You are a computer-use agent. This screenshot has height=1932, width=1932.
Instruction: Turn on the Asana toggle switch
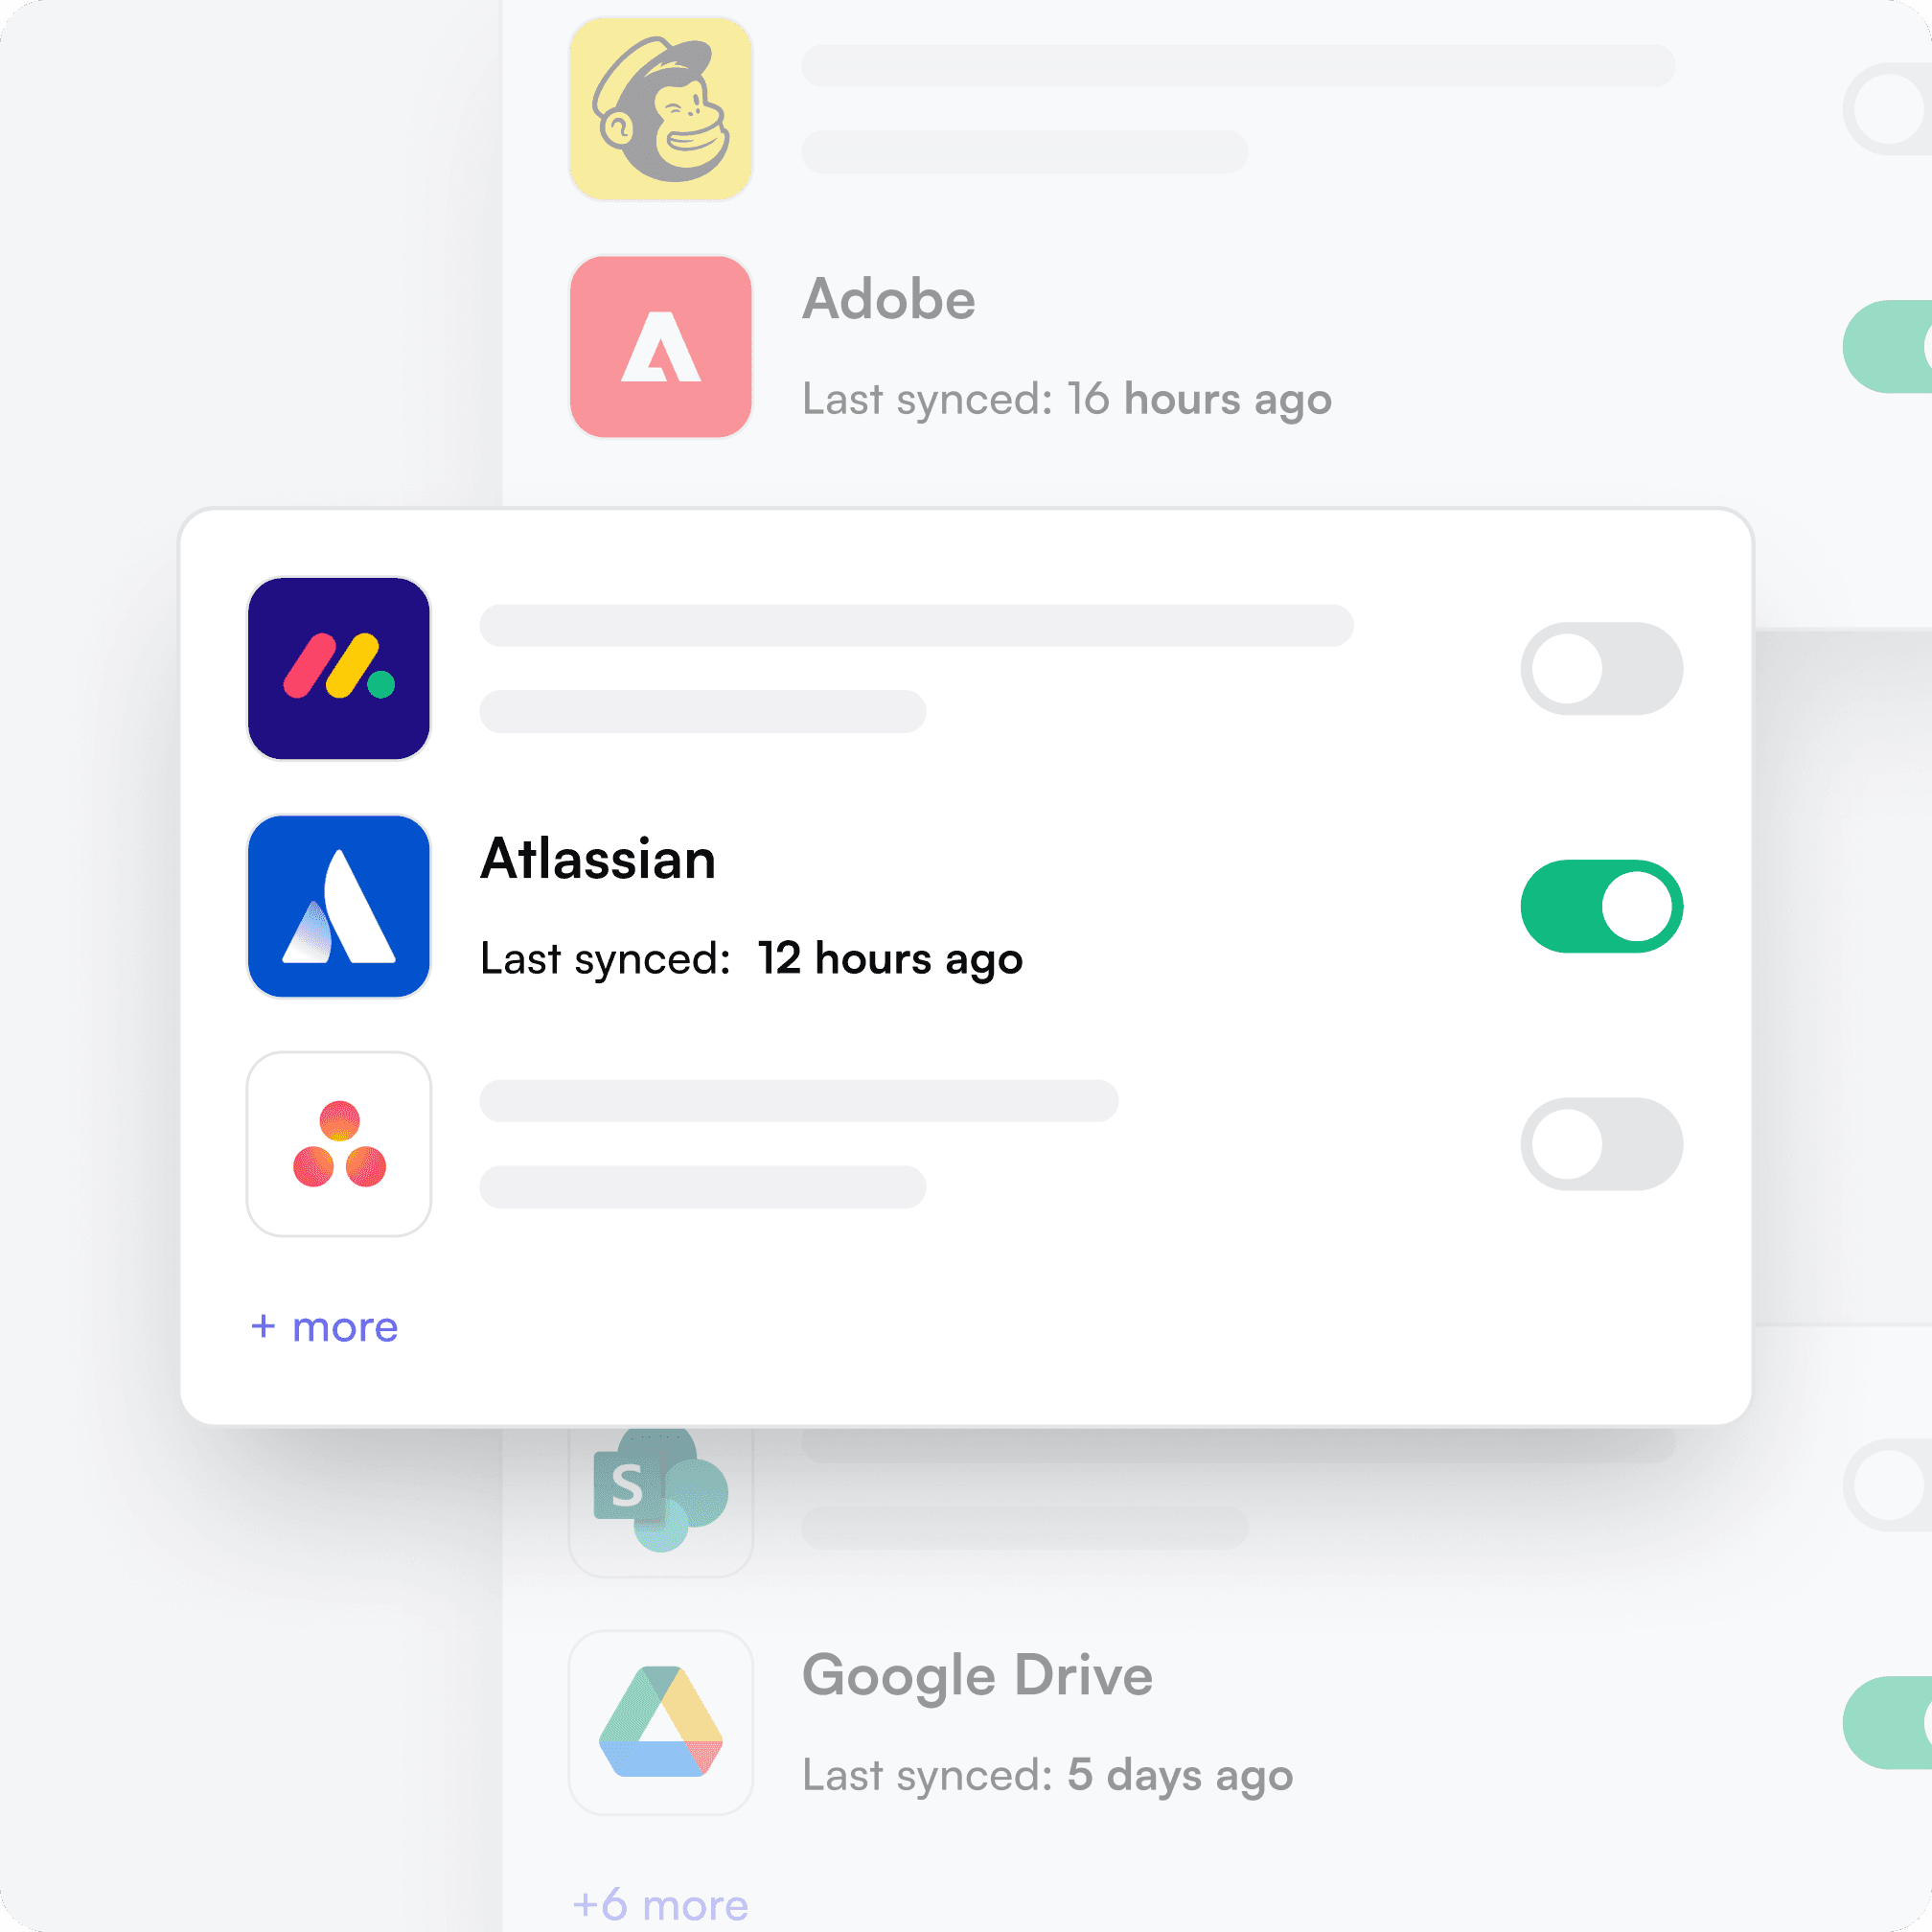[1601, 1144]
